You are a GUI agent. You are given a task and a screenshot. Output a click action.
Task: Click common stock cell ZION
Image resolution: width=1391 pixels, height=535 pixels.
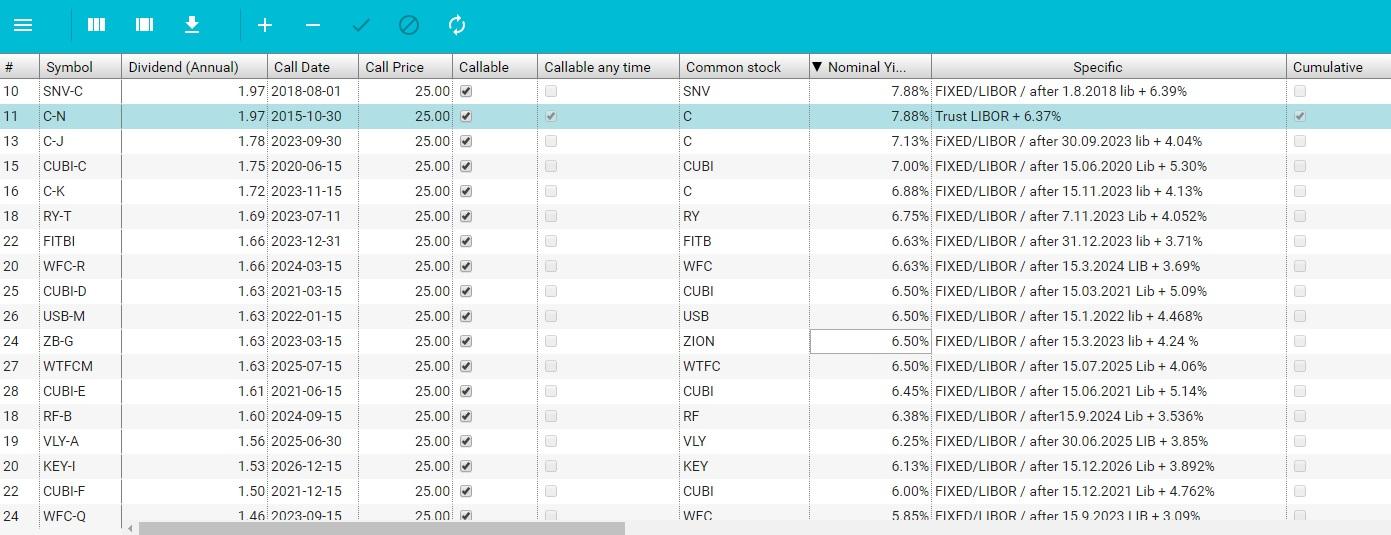(x=744, y=341)
